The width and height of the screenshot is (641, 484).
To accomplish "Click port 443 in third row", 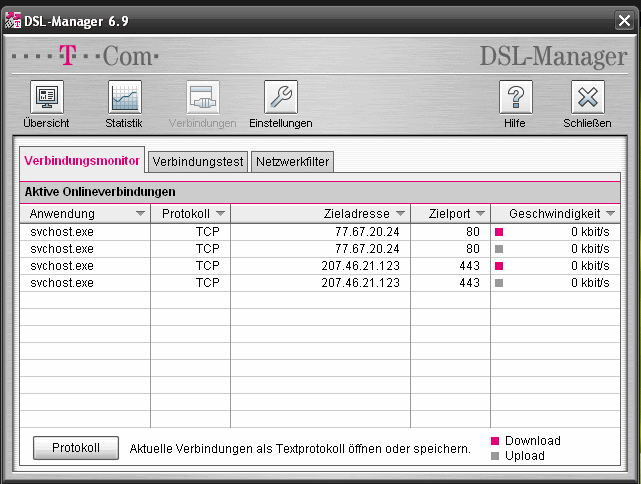I will [x=469, y=266].
